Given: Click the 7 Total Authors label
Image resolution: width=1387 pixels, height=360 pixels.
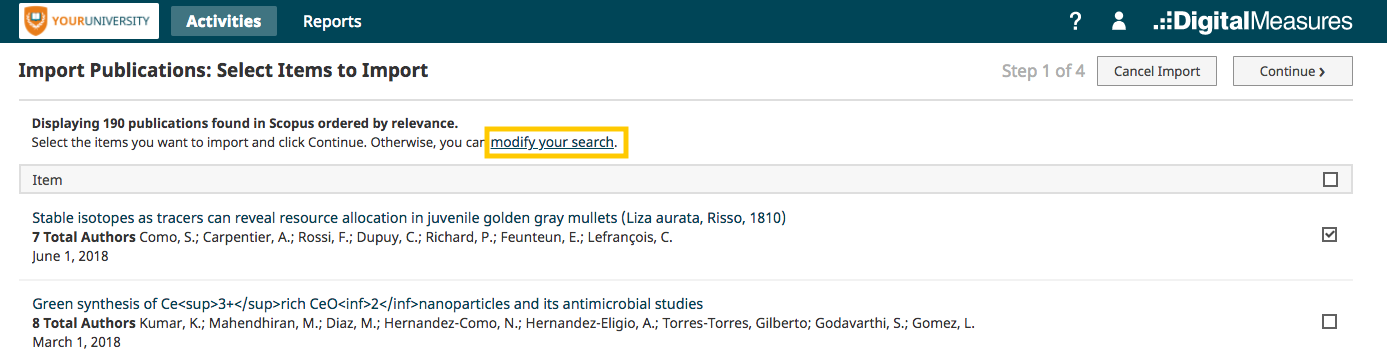Looking at the screenshot, I should coord(84,237).
